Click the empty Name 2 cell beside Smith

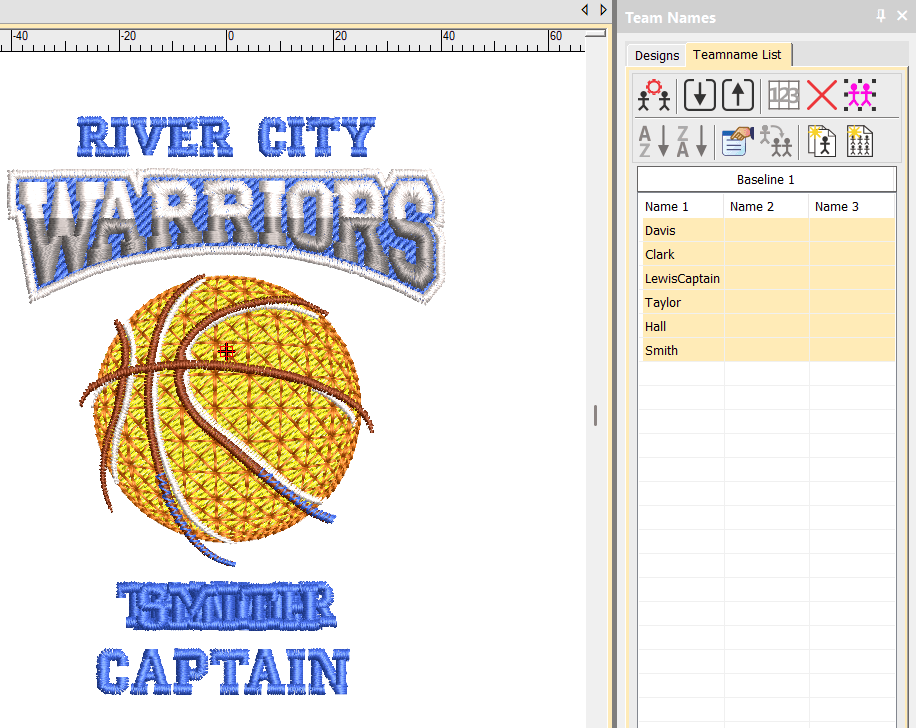[765, 351]
